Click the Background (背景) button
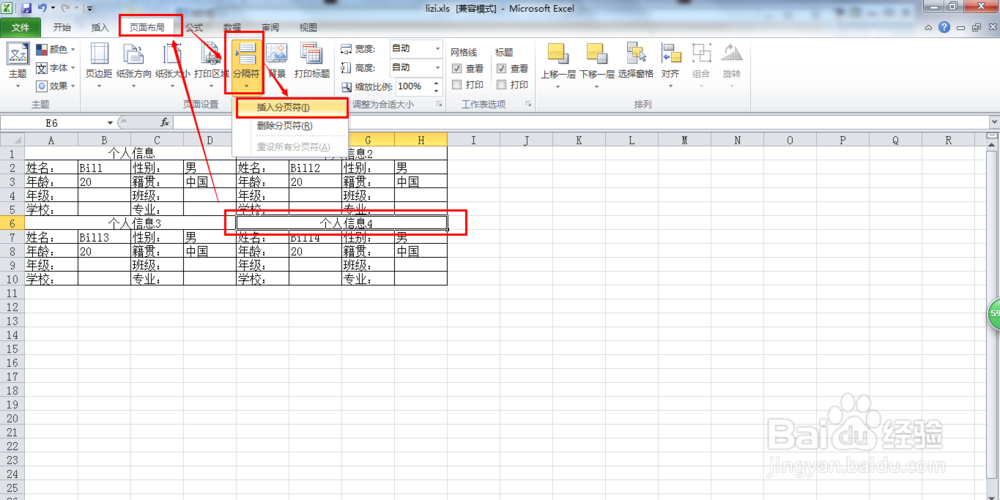 coord(276,61)
